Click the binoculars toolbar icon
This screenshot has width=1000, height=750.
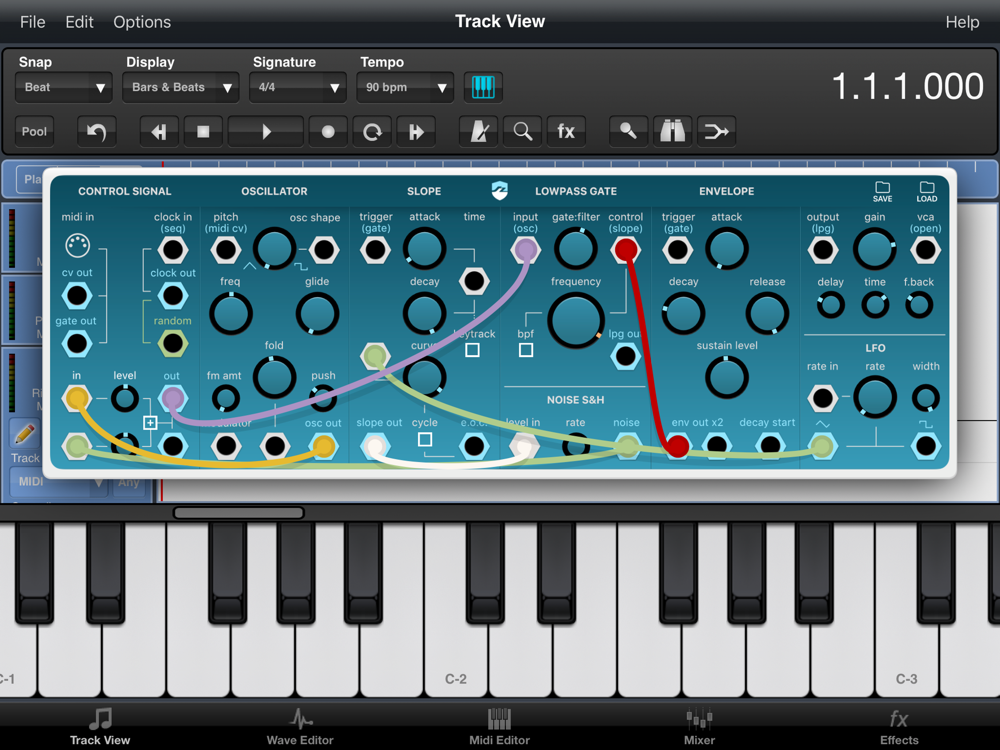click(x=672, y=131)
